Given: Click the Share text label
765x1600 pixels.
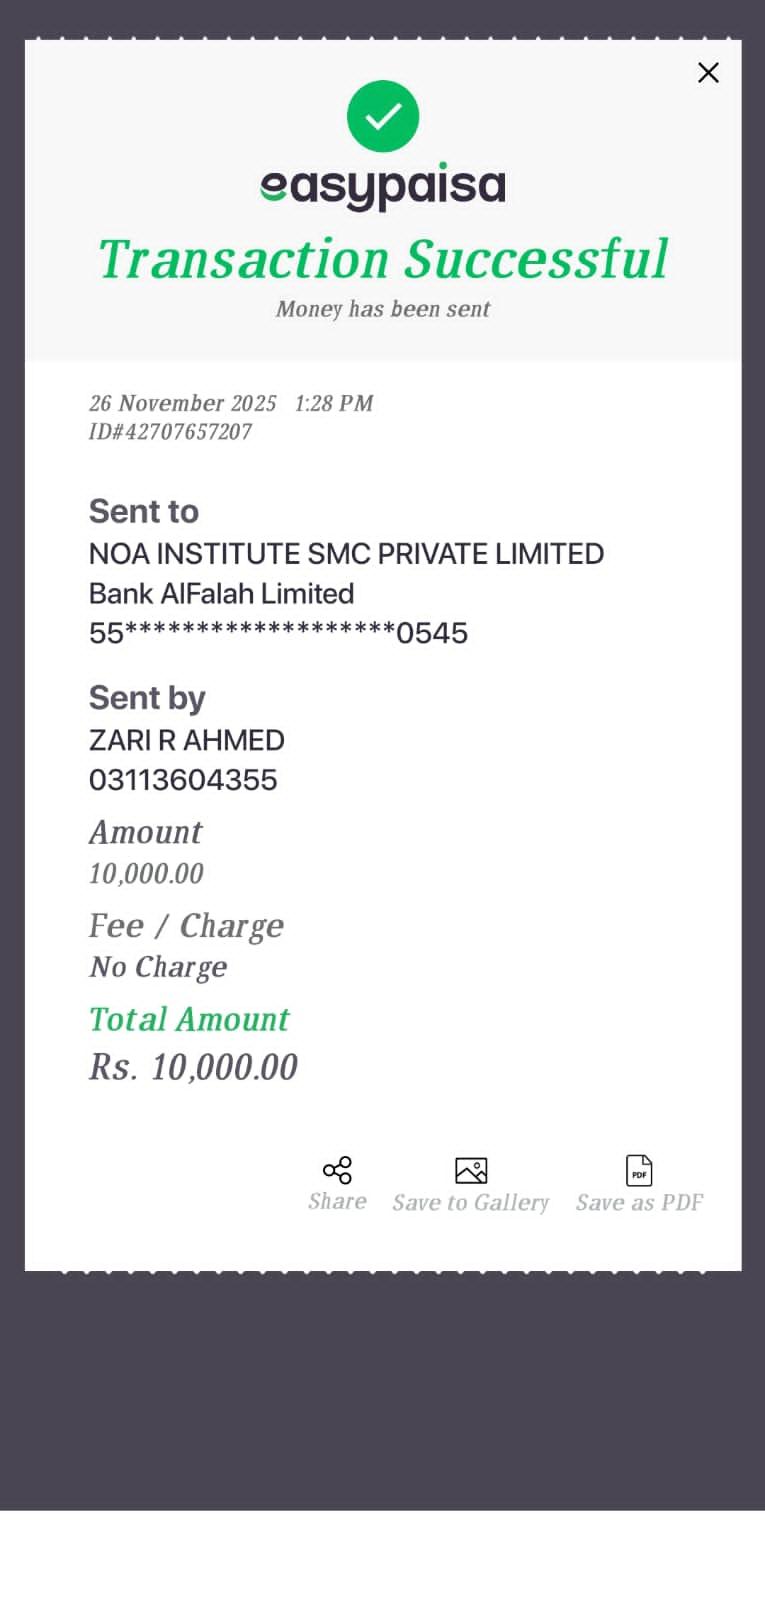Looking at the screenshot, I should (337, 1202).
